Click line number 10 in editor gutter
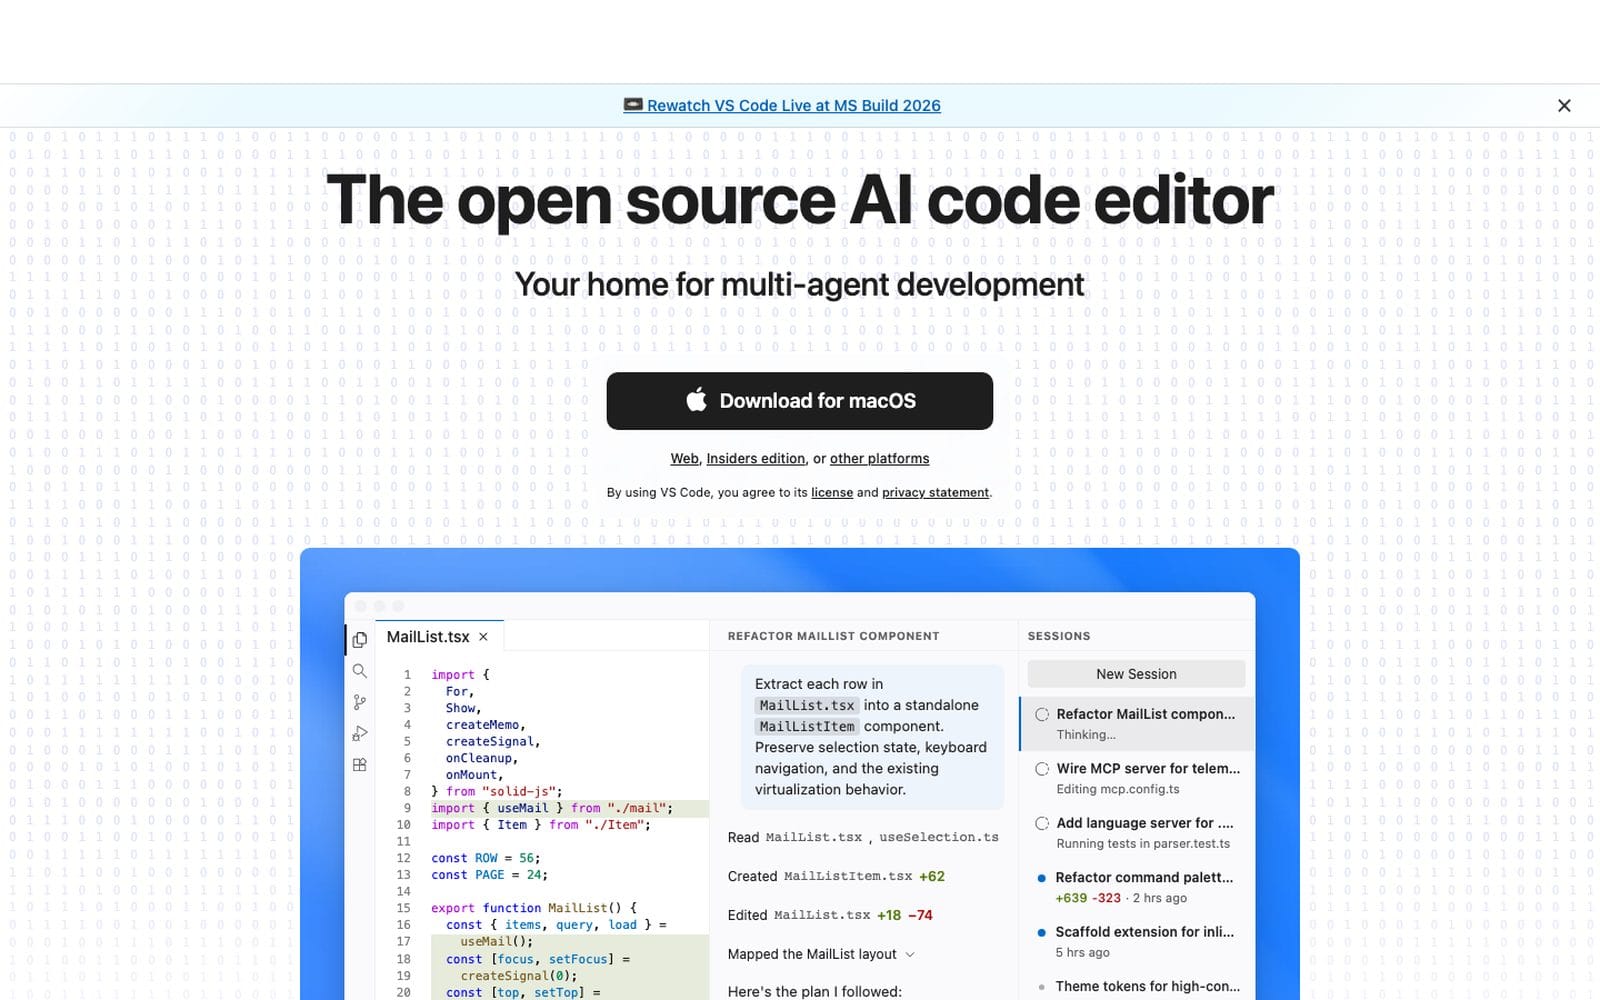 tap(403, 825)
